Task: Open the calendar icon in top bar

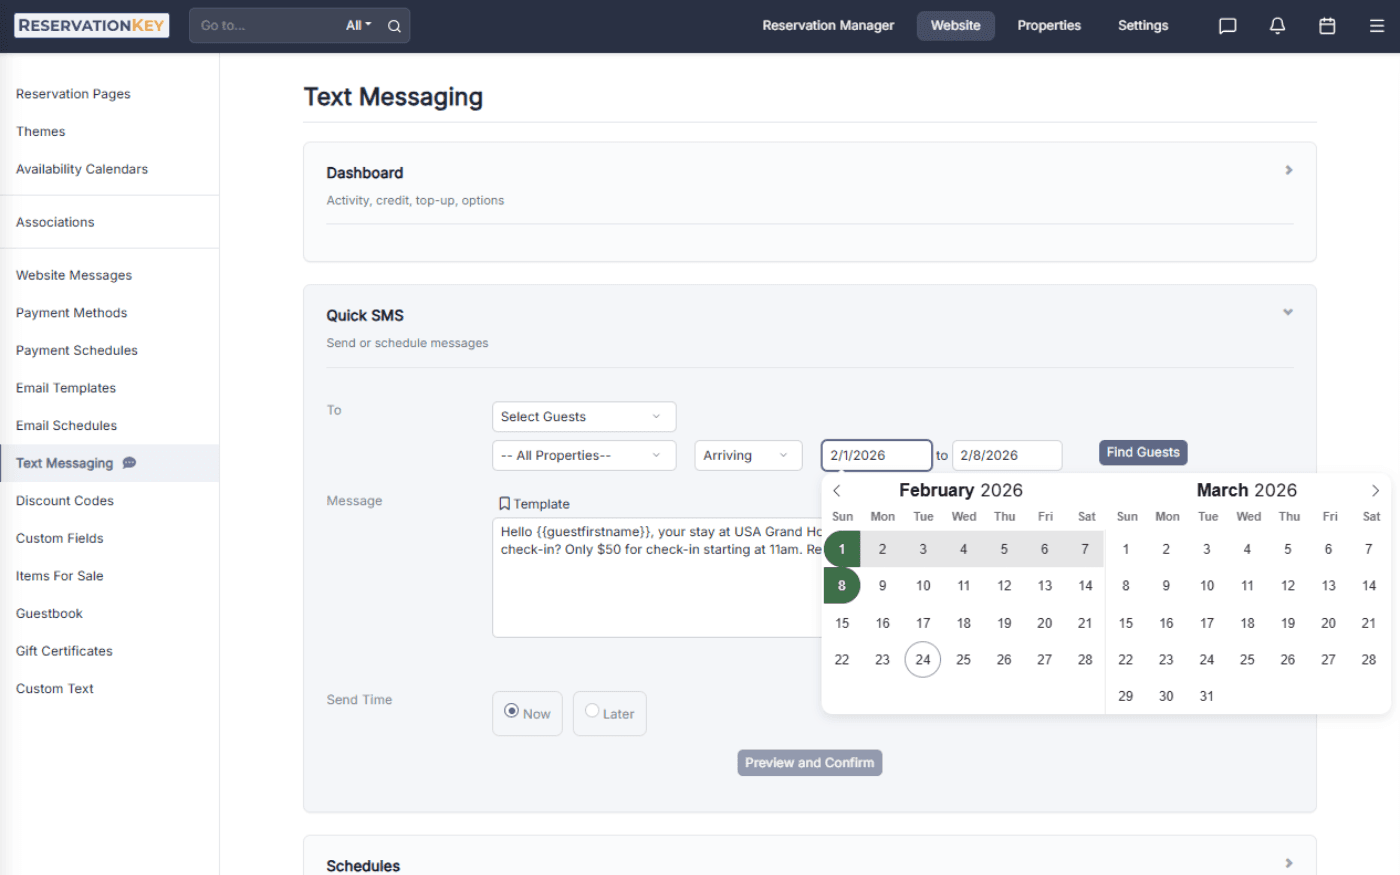Action: click(x=1327, y=25)
